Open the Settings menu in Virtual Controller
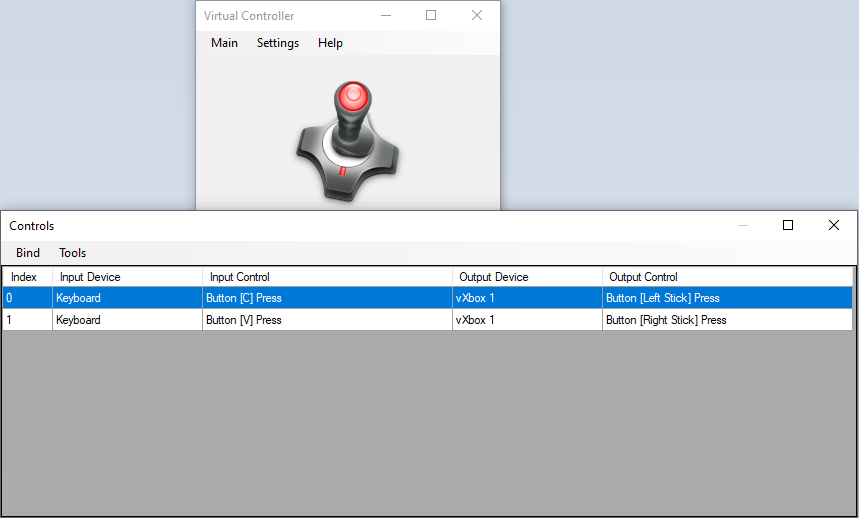 pyautogui.click(x=278, y=43)
